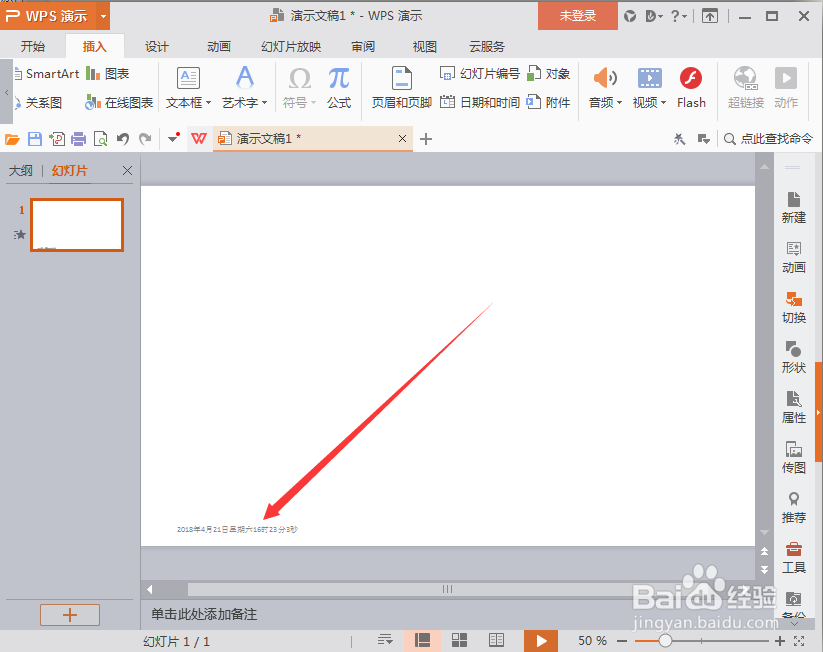Open file with folder icon
823x652 pixels.
coord(12,139)
